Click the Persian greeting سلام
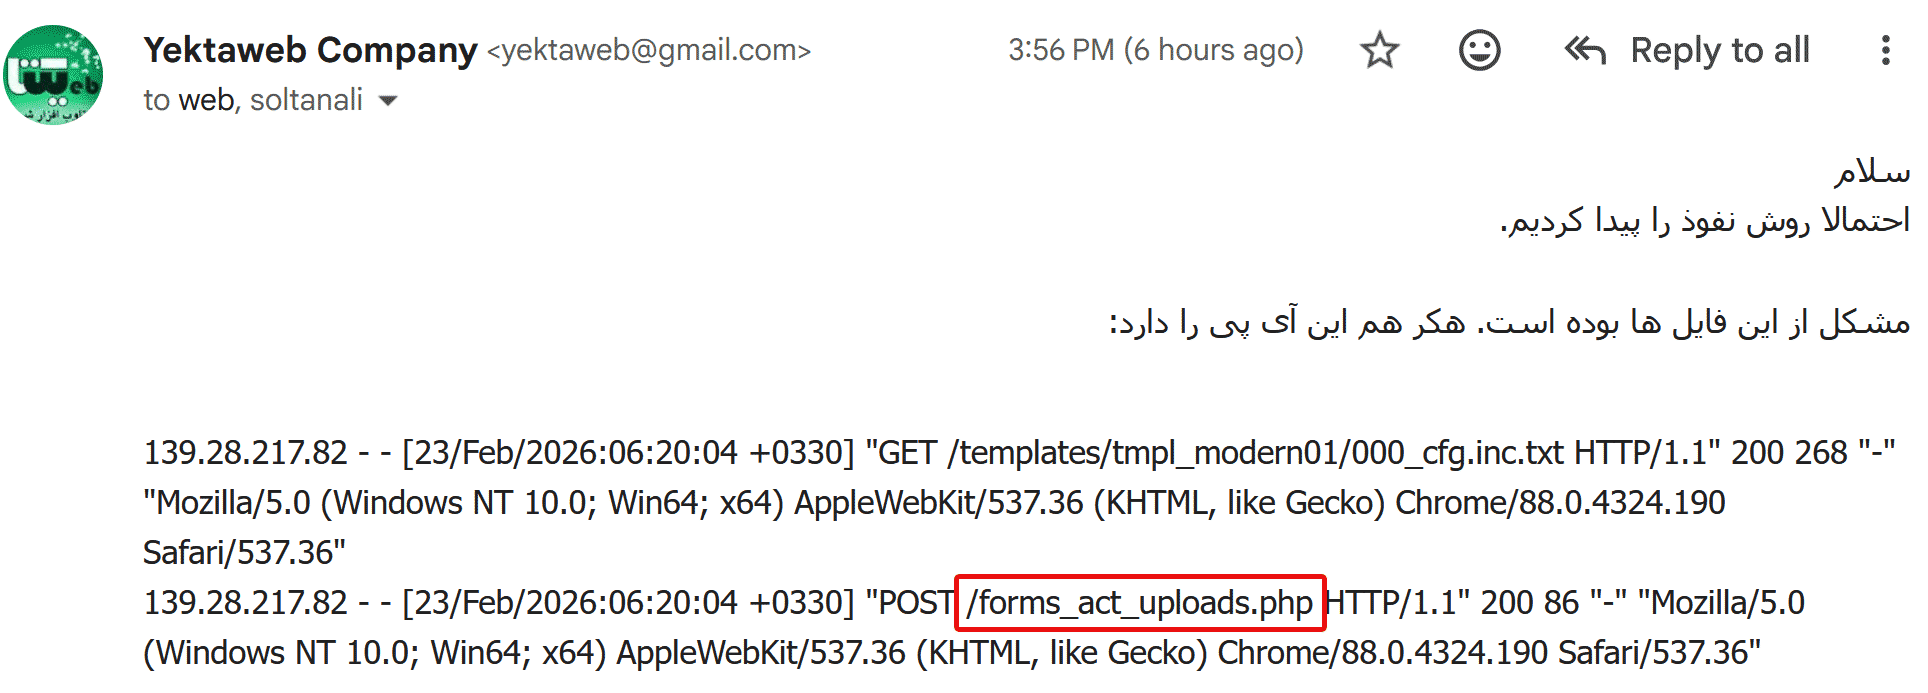 1871,171
